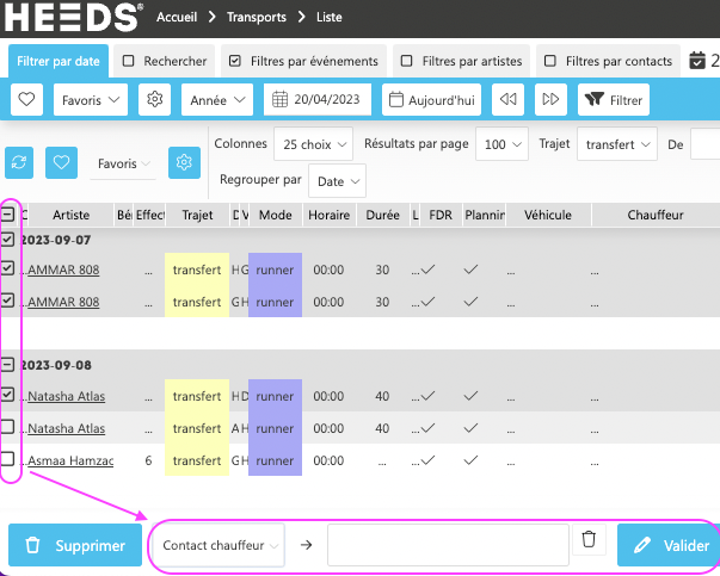Image resolution: width=720 pixels, height=576 pixels.
Task: Open the Colonnes 25 choix dropdown
Action: point(313,144)
